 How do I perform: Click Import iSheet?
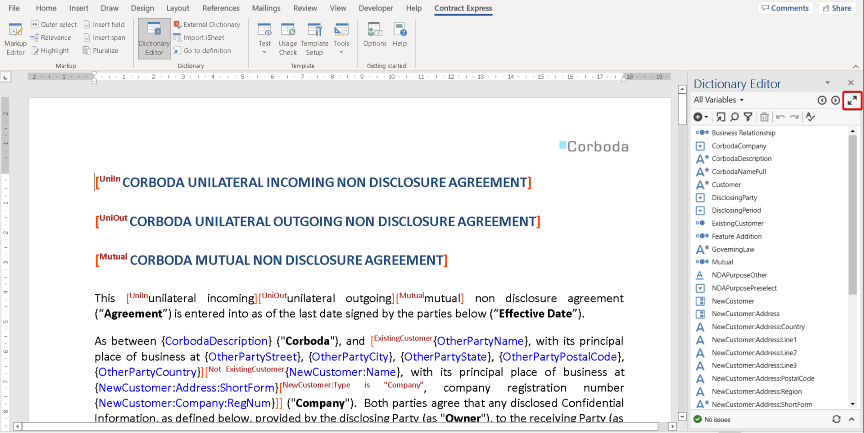(207, 37)
